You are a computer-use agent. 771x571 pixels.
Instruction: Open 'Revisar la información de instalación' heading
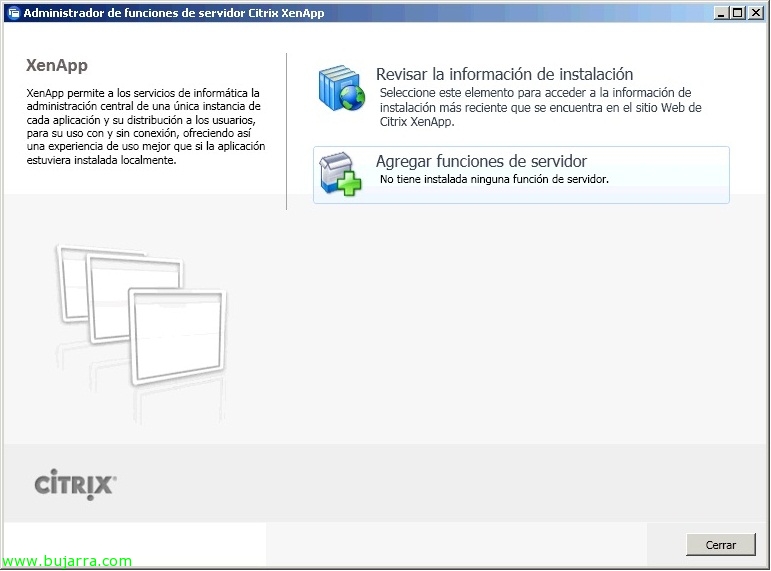504,74
